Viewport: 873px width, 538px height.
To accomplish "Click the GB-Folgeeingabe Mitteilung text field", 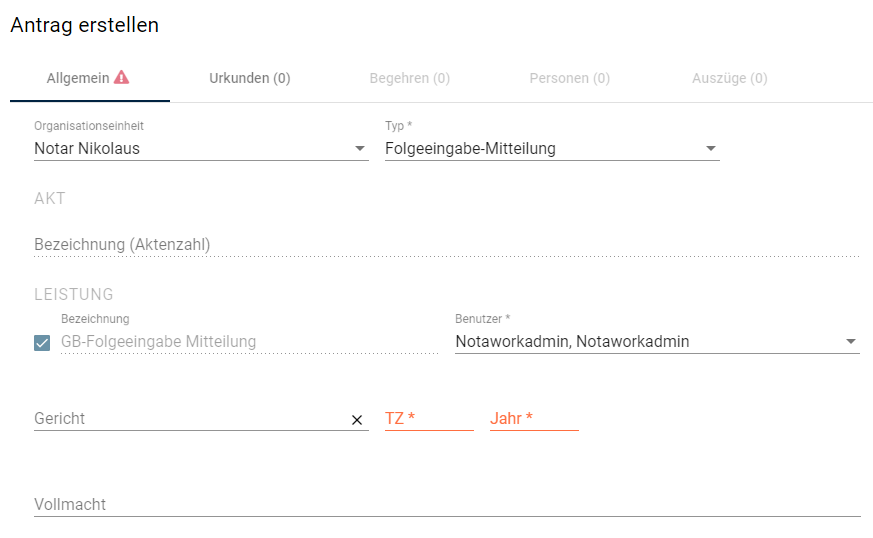I will pyautogui.click(x=249, y=341).
